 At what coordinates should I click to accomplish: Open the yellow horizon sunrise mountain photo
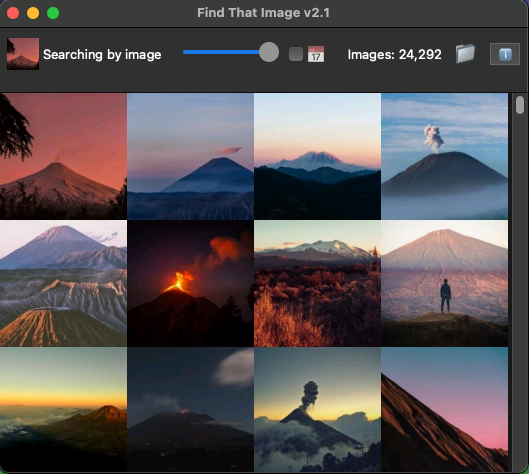click(63, 410)
